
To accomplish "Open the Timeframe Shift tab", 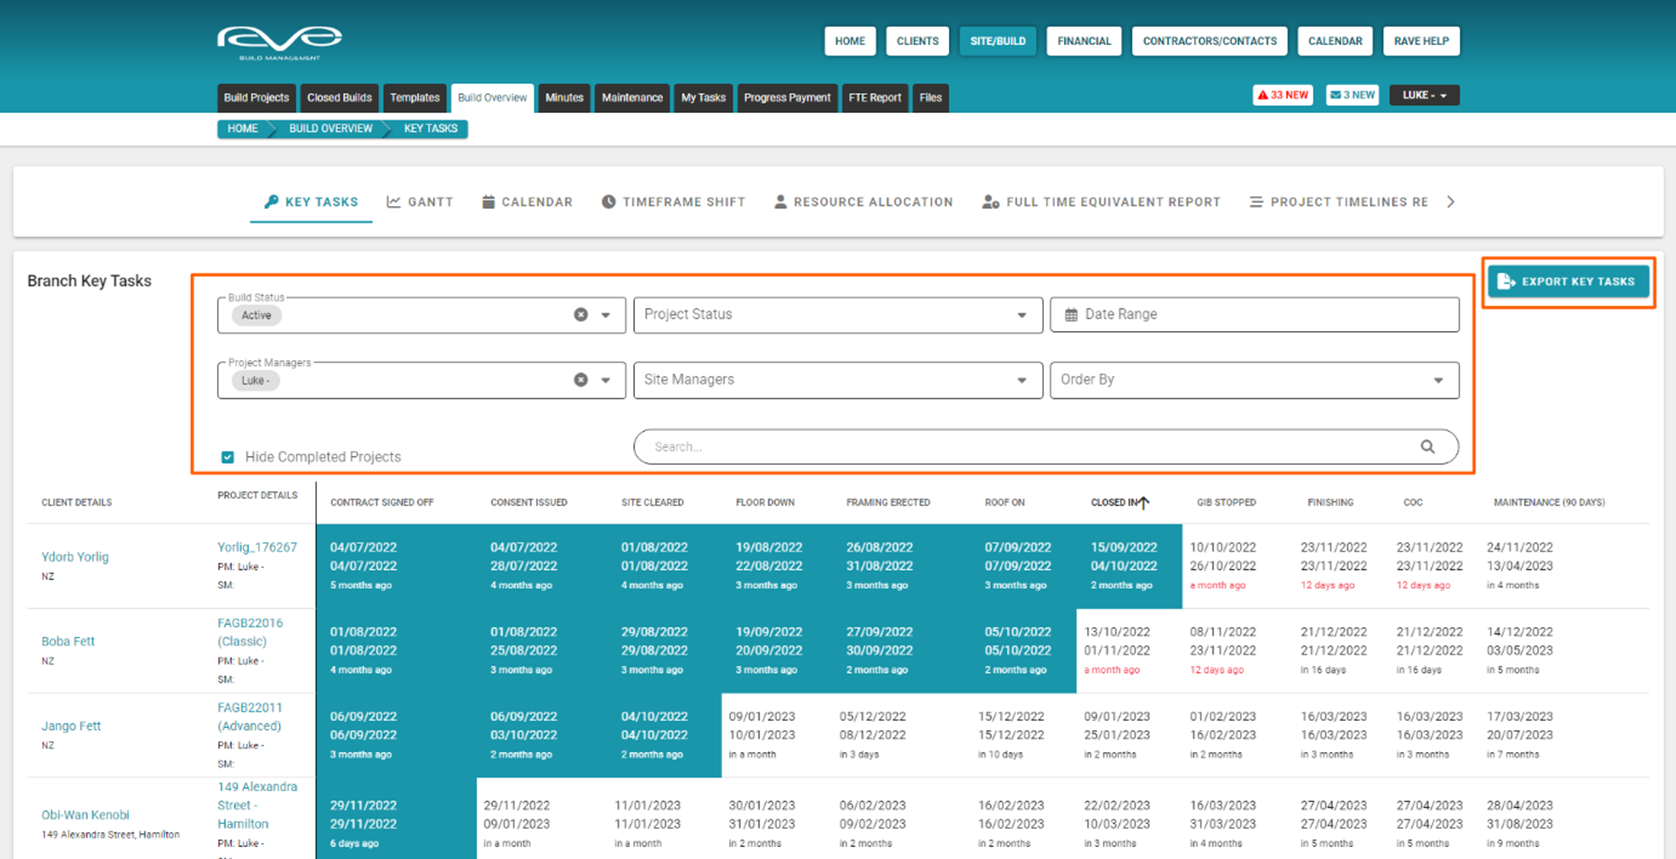I will 673,202.
